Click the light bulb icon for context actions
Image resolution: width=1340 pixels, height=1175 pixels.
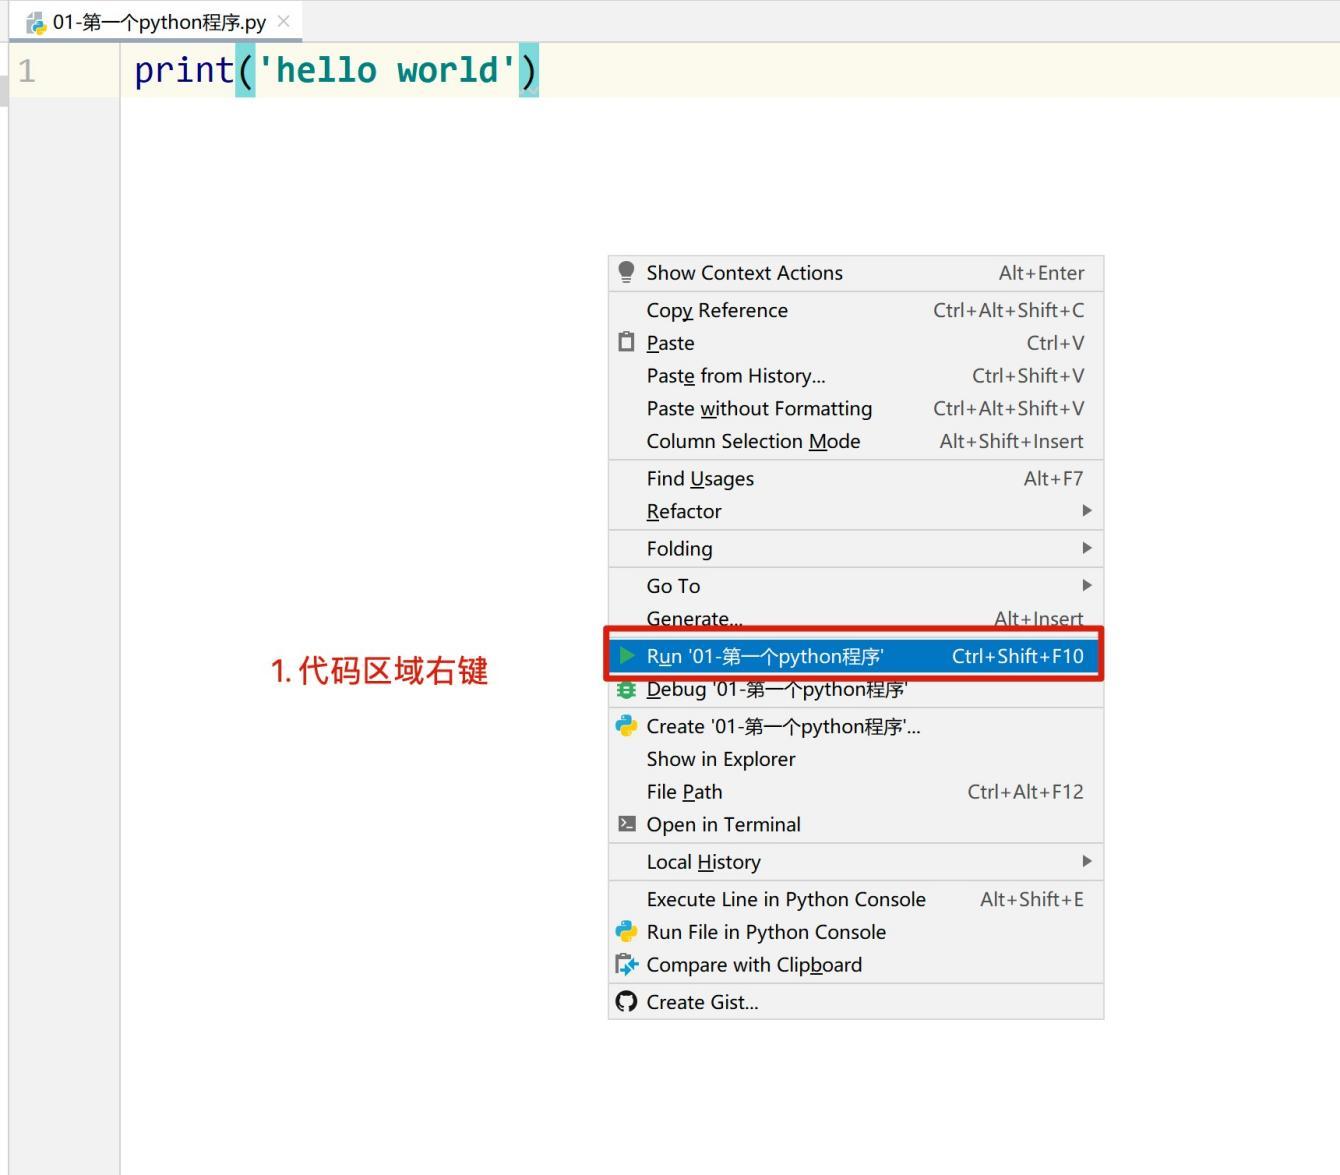tap(627, 272)
